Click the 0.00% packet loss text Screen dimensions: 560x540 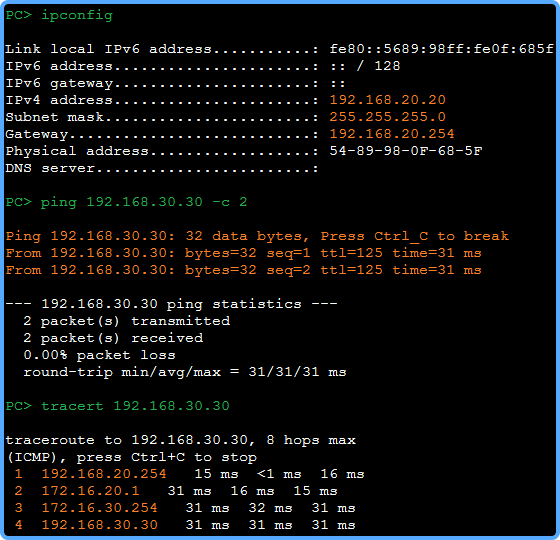100,355
